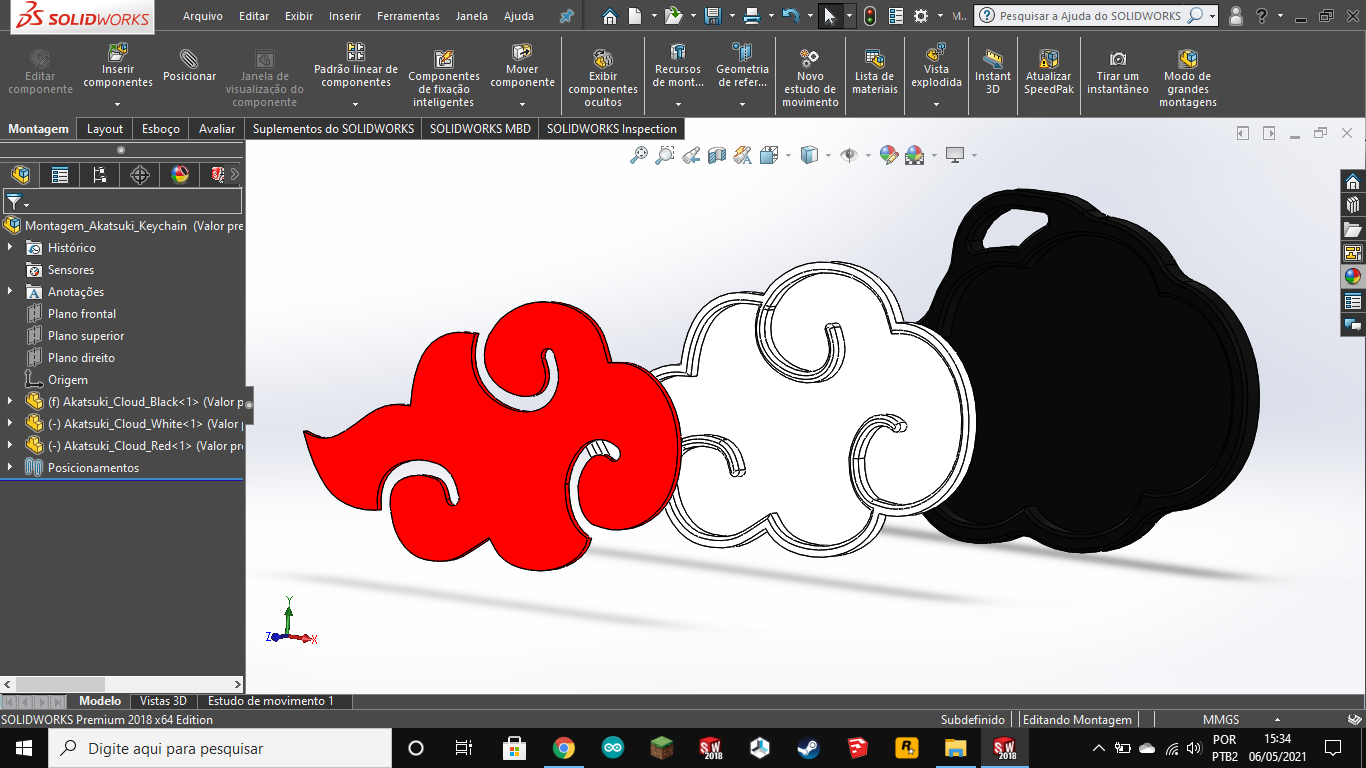The height and width of the screenshot is (768, 1366).
Task: Open the Ferramentas menu
Action: pos(408,16)
